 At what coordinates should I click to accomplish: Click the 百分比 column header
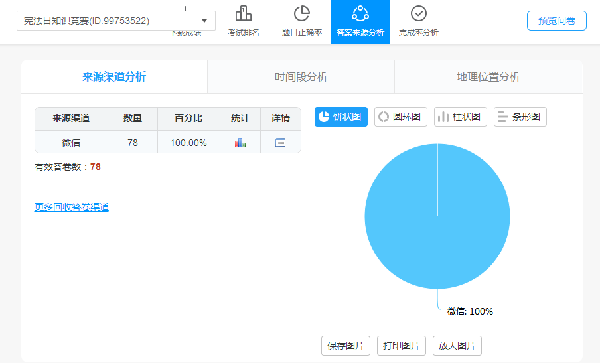click(189, 118)
